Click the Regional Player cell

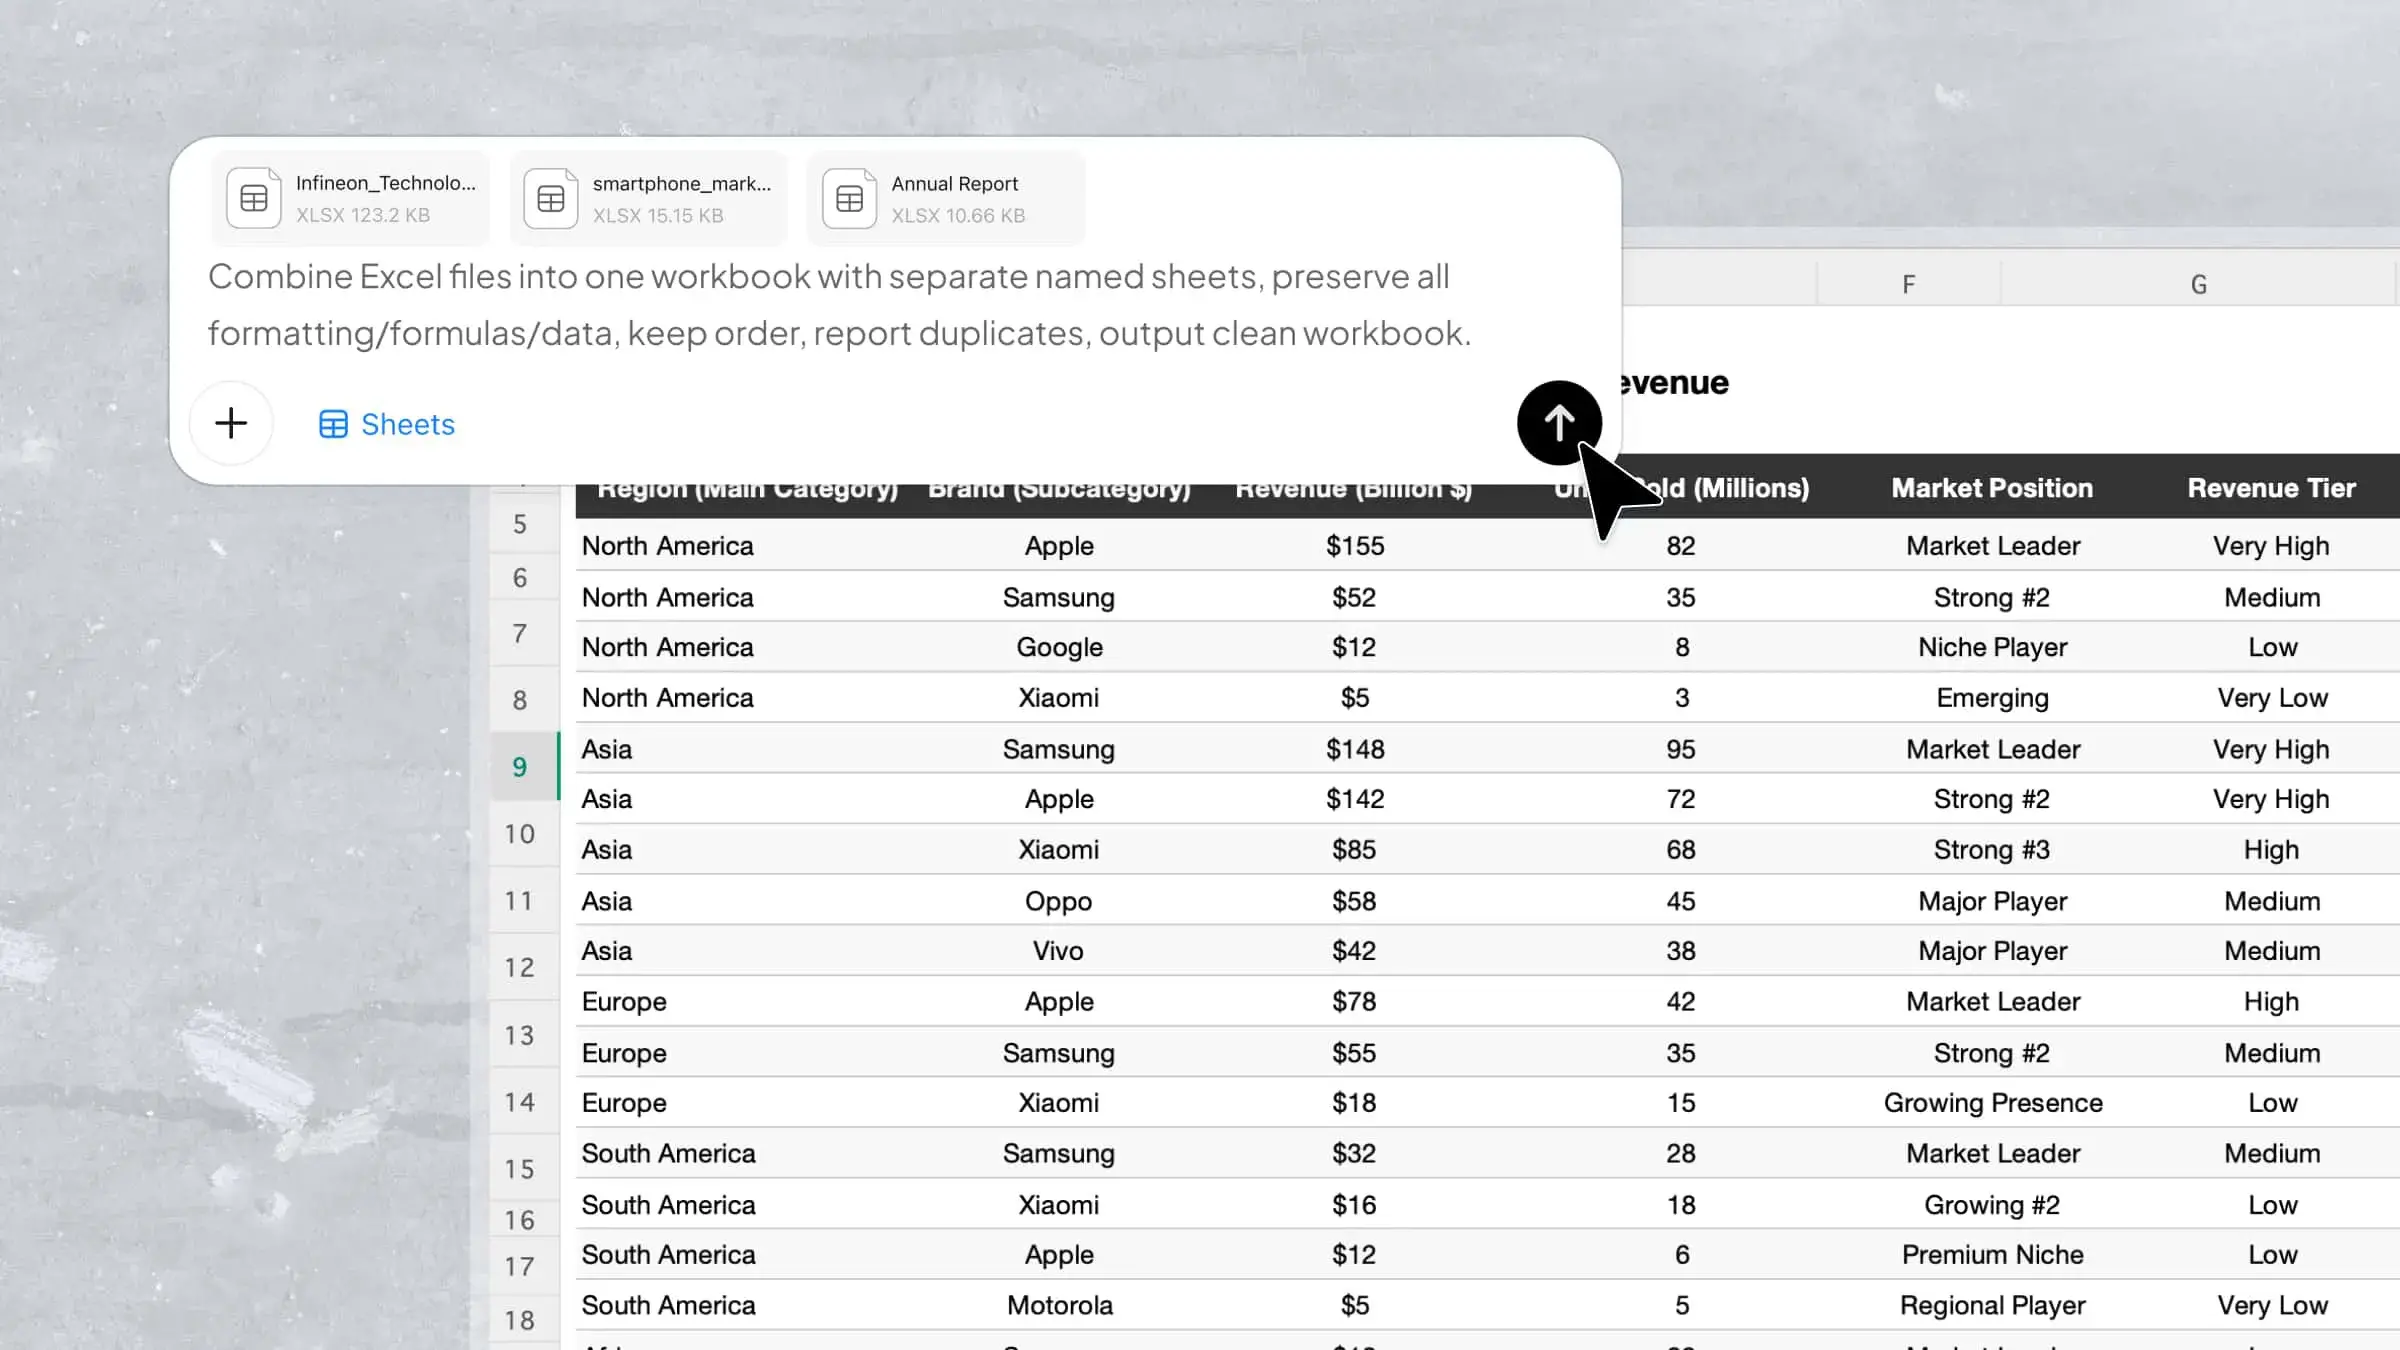coord(1992,1305)
